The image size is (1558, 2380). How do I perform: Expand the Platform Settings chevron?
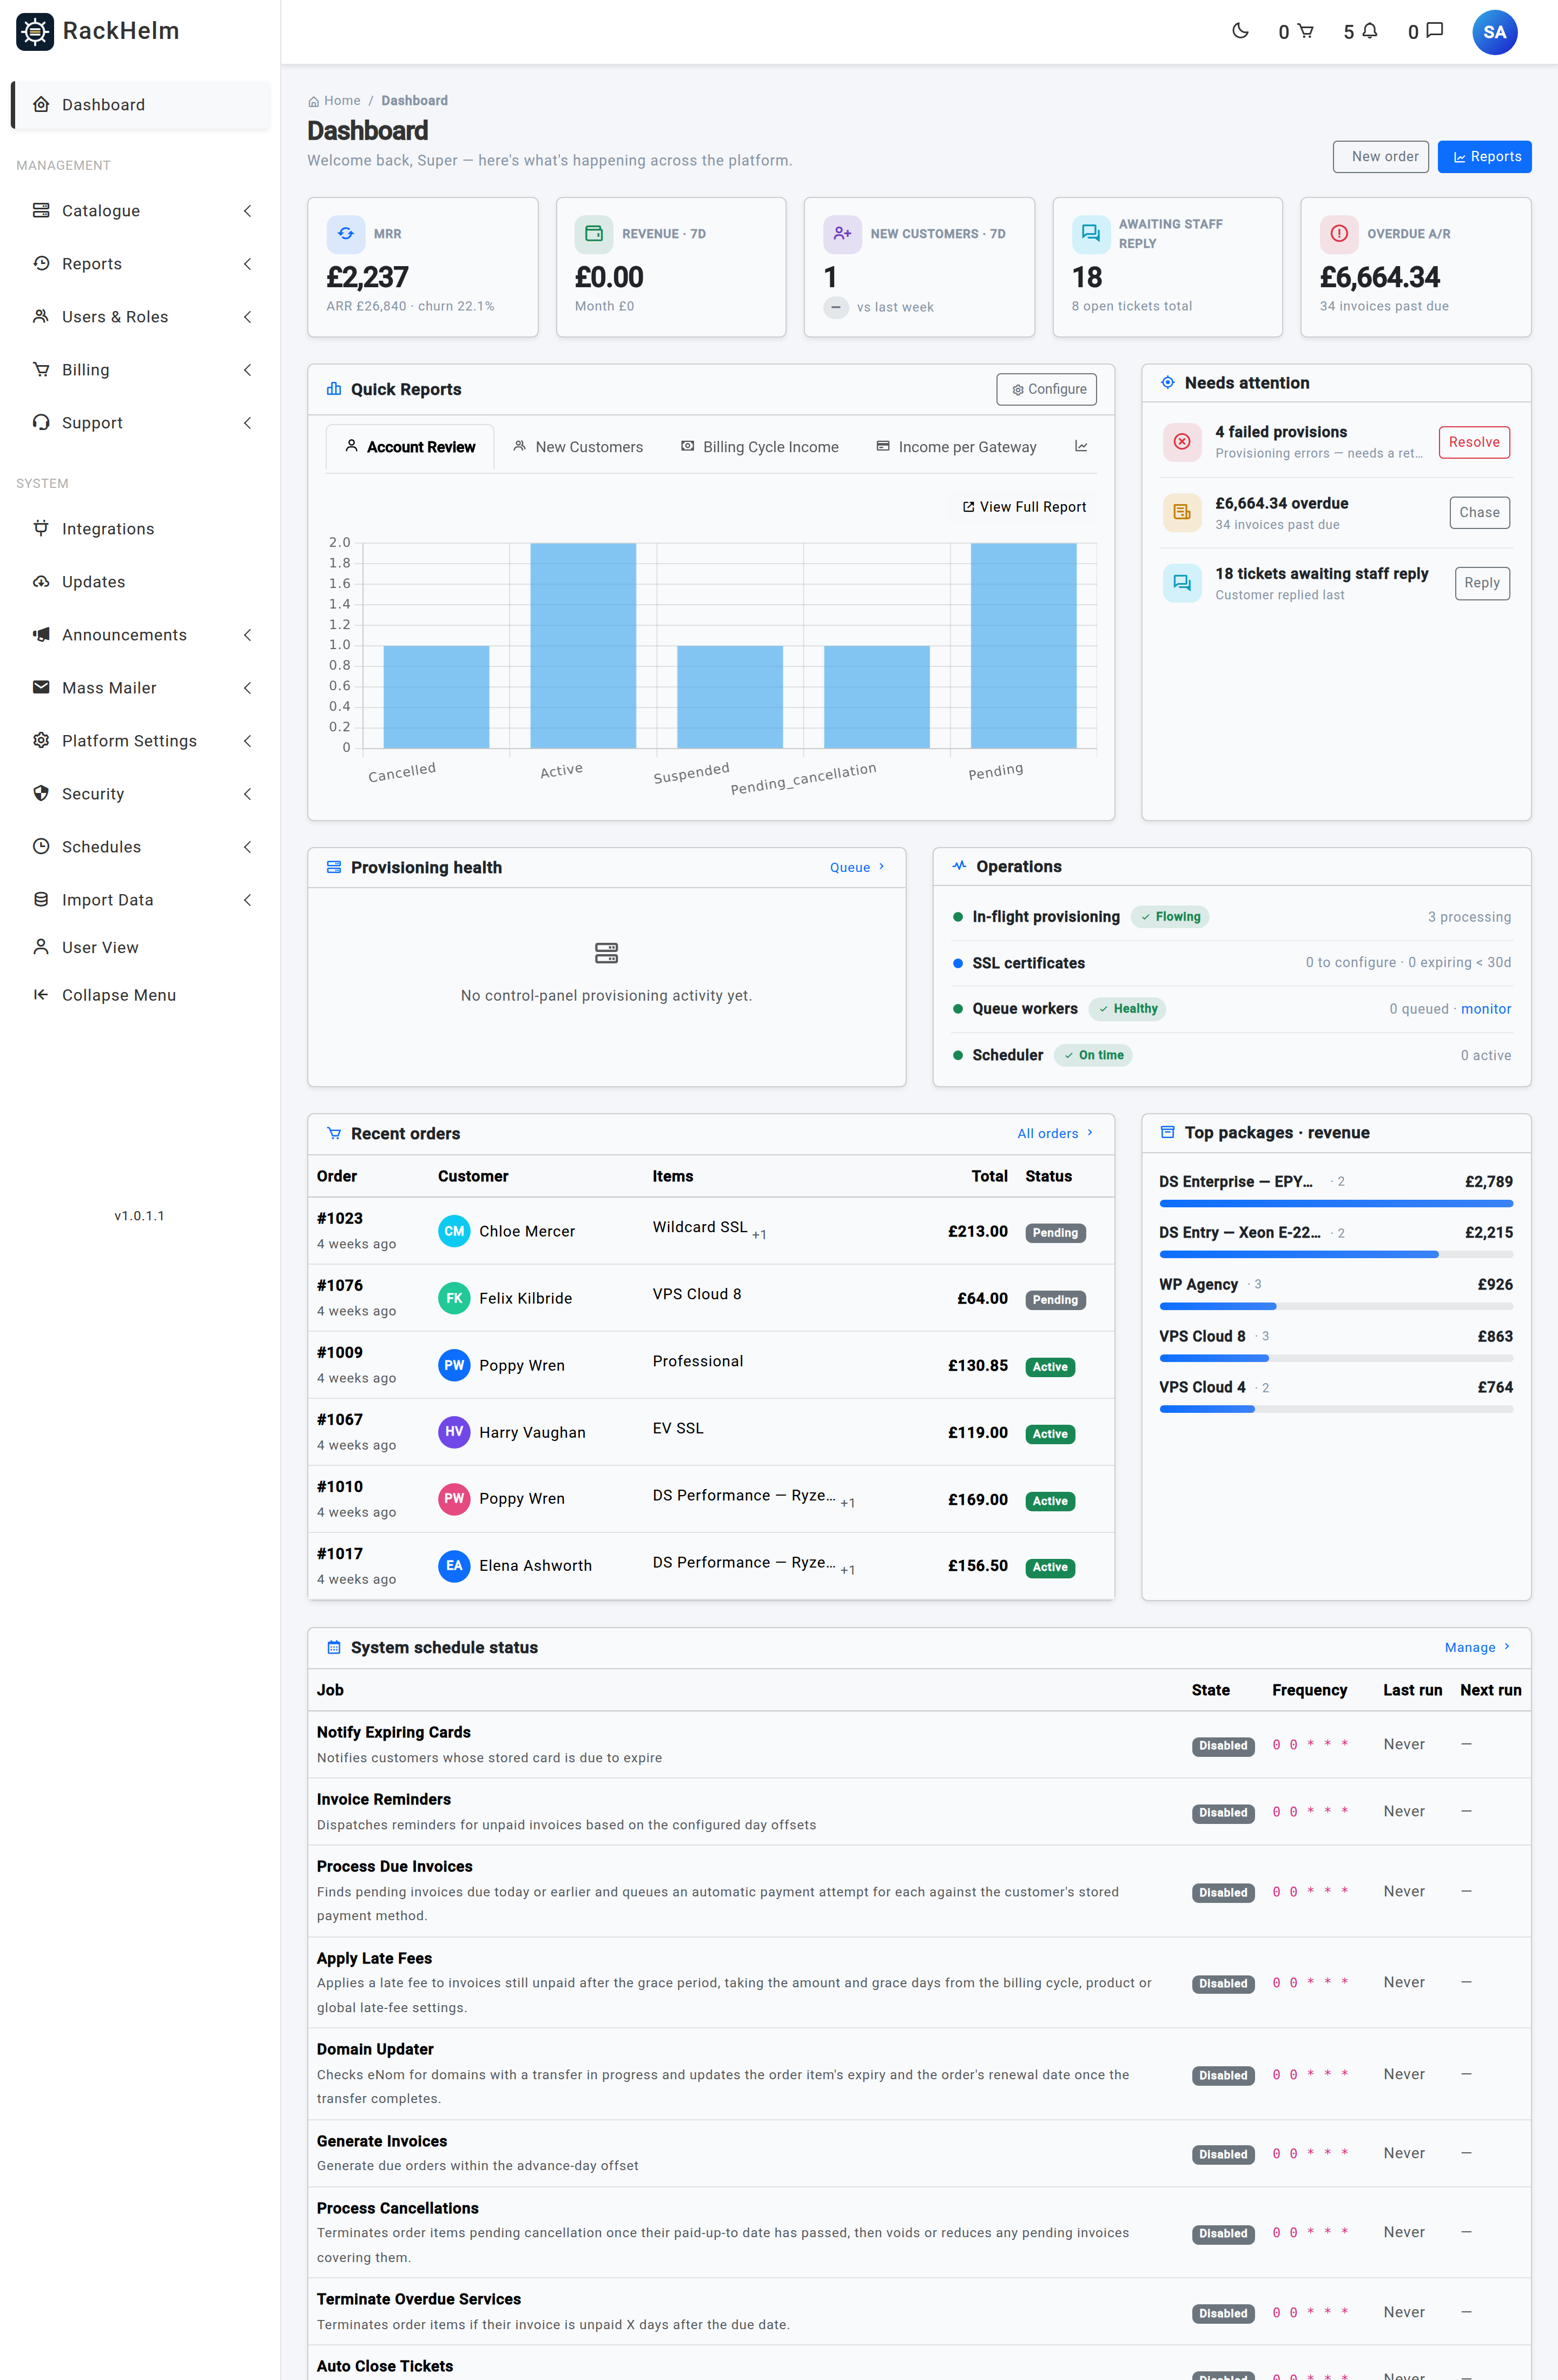point(247,740)
